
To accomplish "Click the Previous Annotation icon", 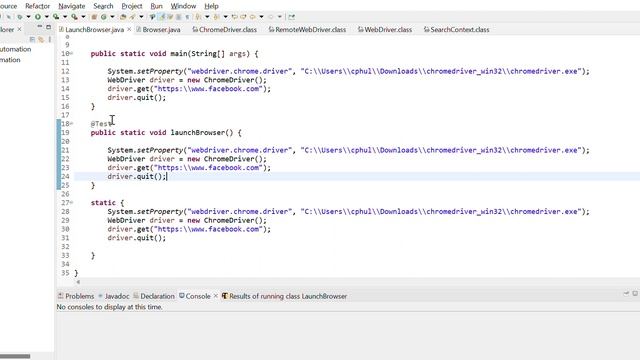I will point(217,17).
